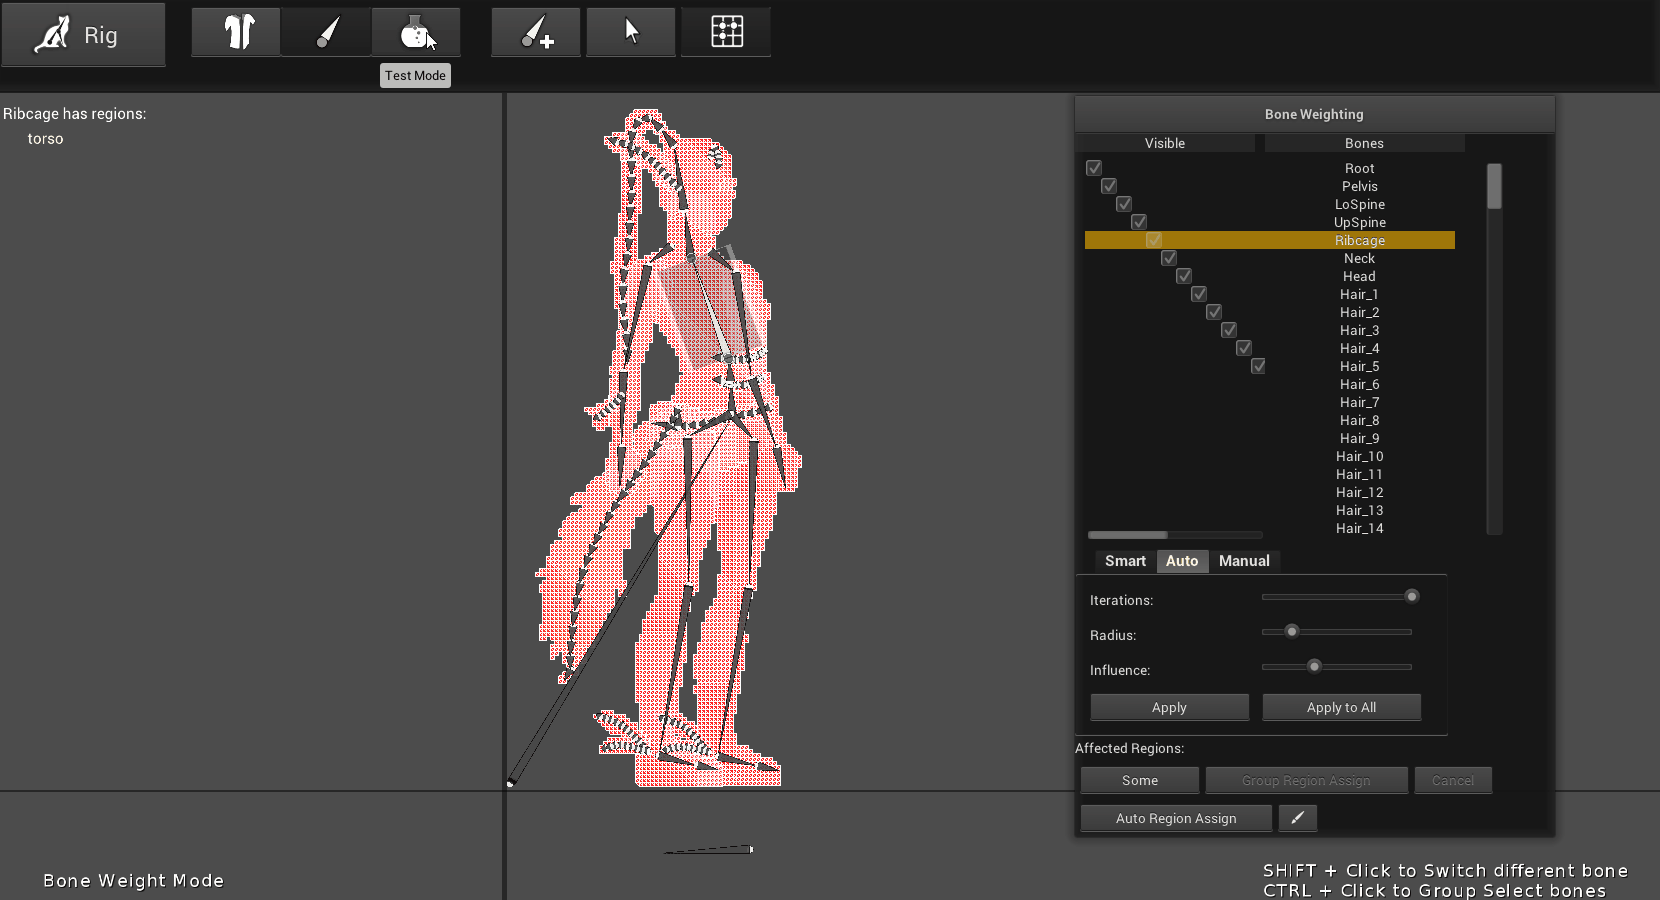Image resolution: width=1660 pixels, height=900 pixels.
Task: Select the Hair_12 bone in list
Action: 1360,492
